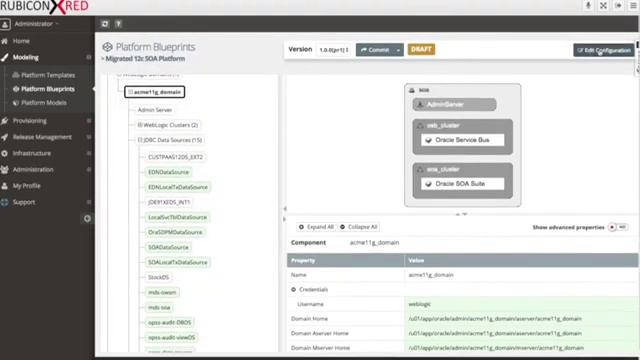Toggle Show advanced properties switch
This screenshot has height=360, width=640.
pyautogui.click(x=618, y=227)
